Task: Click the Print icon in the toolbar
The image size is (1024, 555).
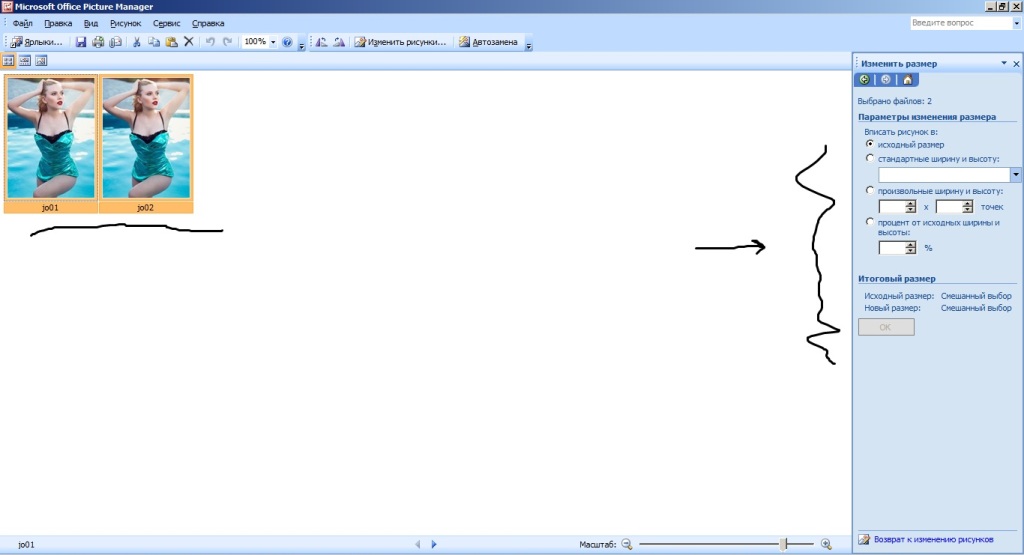Action: pyautogui.click(x=98, y=42)
